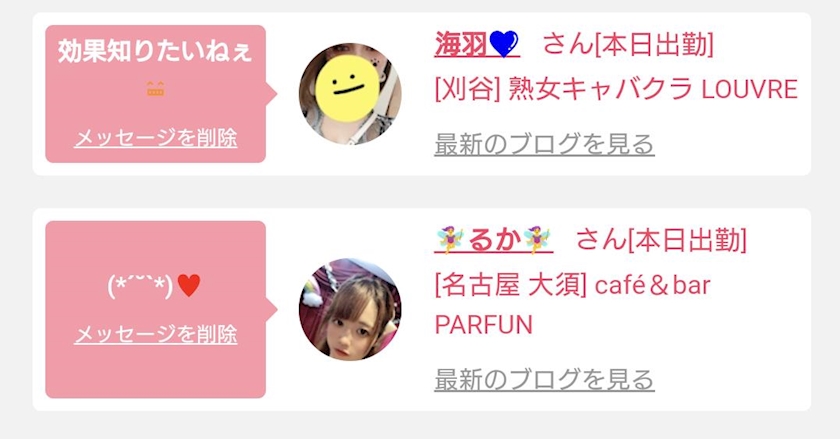Click the fairy emoji after るか
Viewport: 840px width, 439px height.
[x=537, y=240]
